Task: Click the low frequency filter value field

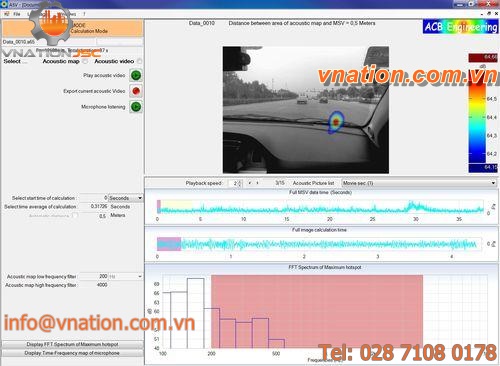Action: 93,276
